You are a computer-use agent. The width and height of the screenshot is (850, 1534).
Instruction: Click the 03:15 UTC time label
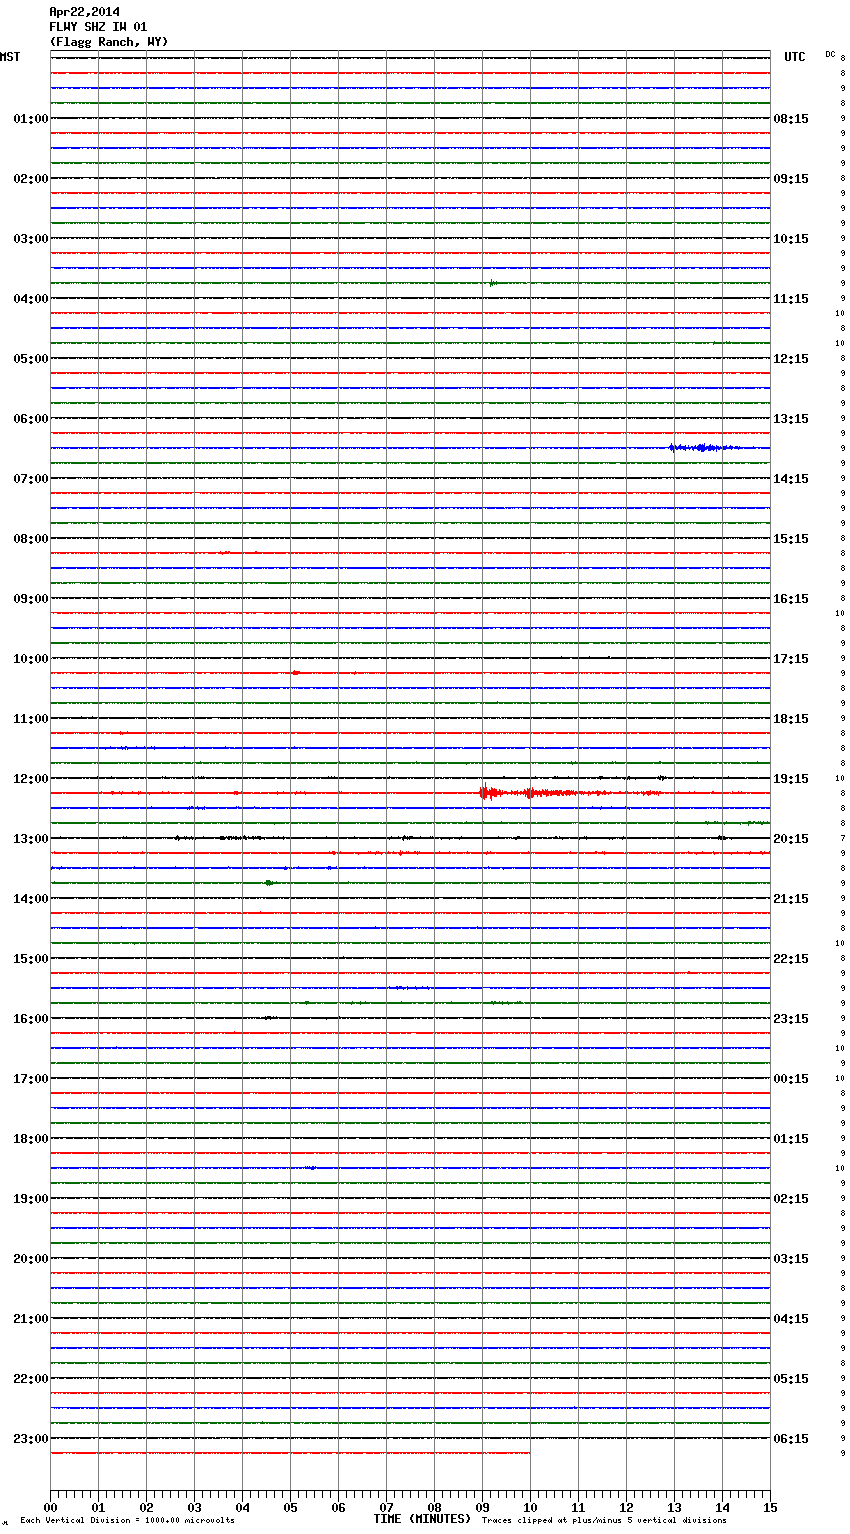(791, 1259)
